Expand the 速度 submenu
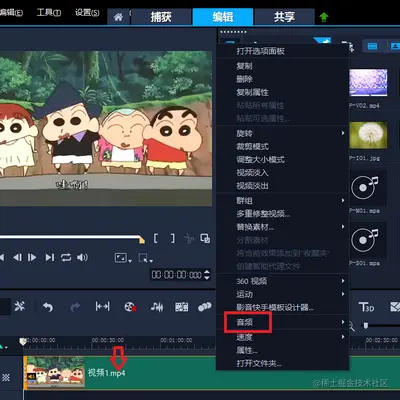400x400 pixels. [x=282, y=337]
